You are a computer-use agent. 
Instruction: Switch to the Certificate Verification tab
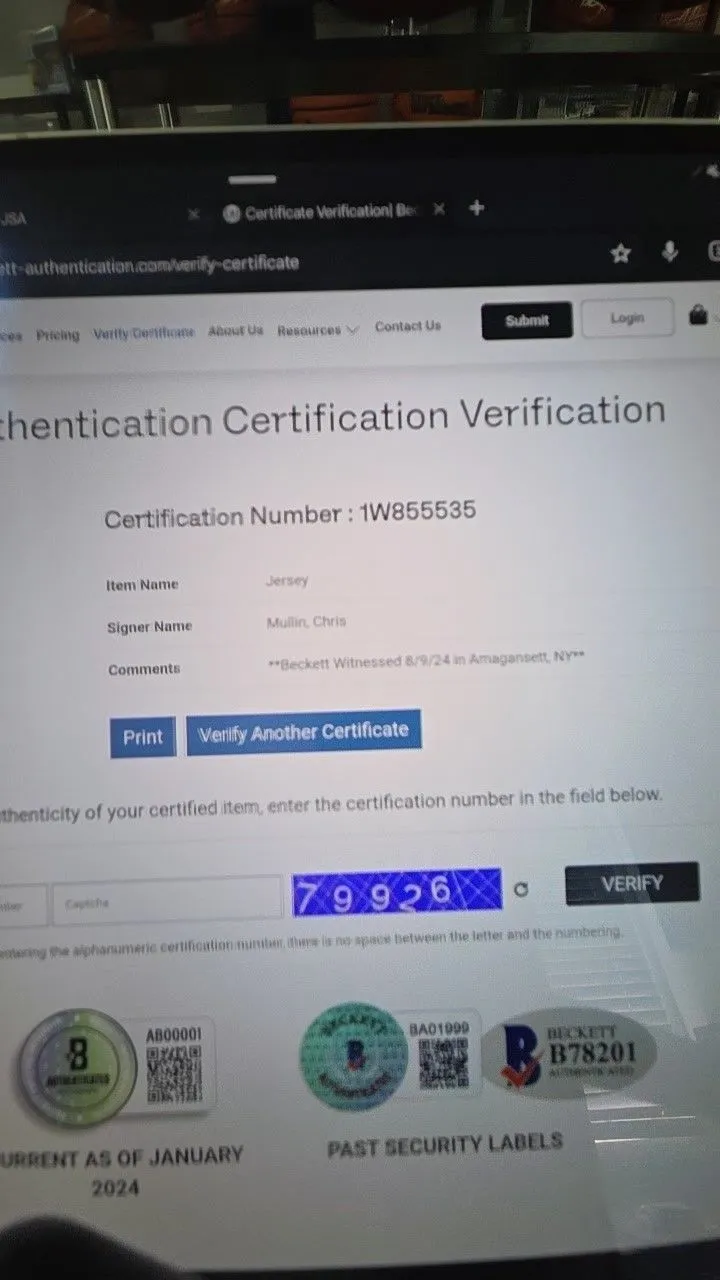pyautogui.click(x=320, y=212)
